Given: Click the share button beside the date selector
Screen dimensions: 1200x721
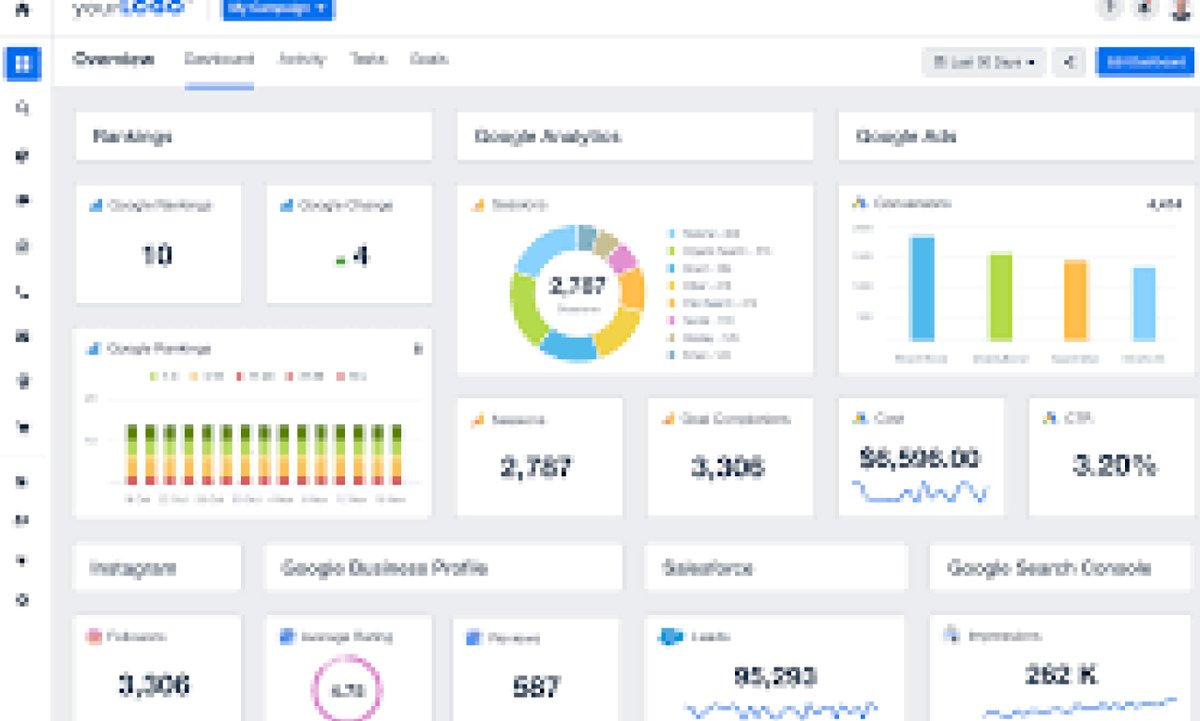Looking at the screenshot, I should [1069, 62].
